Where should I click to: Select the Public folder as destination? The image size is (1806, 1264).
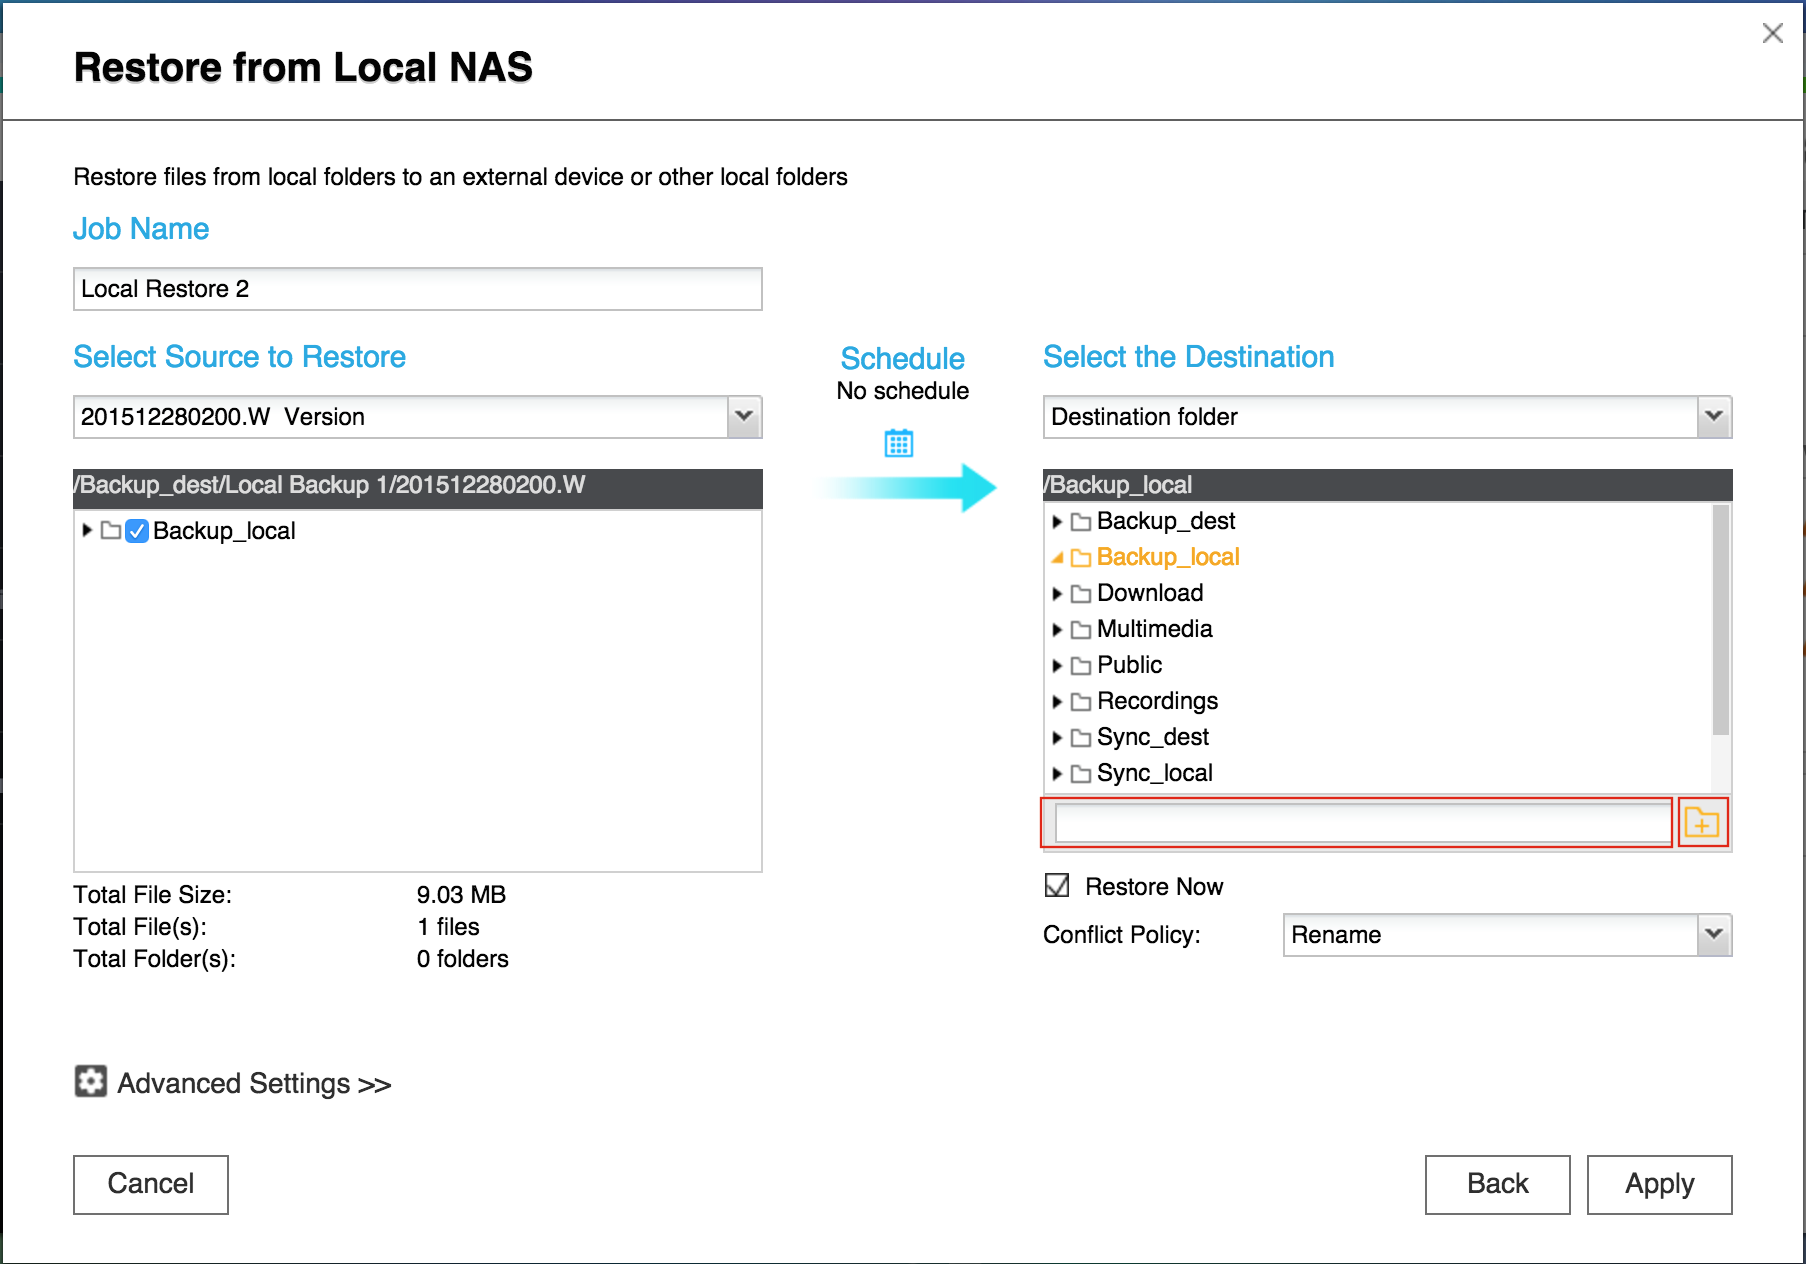(1129, 665)
